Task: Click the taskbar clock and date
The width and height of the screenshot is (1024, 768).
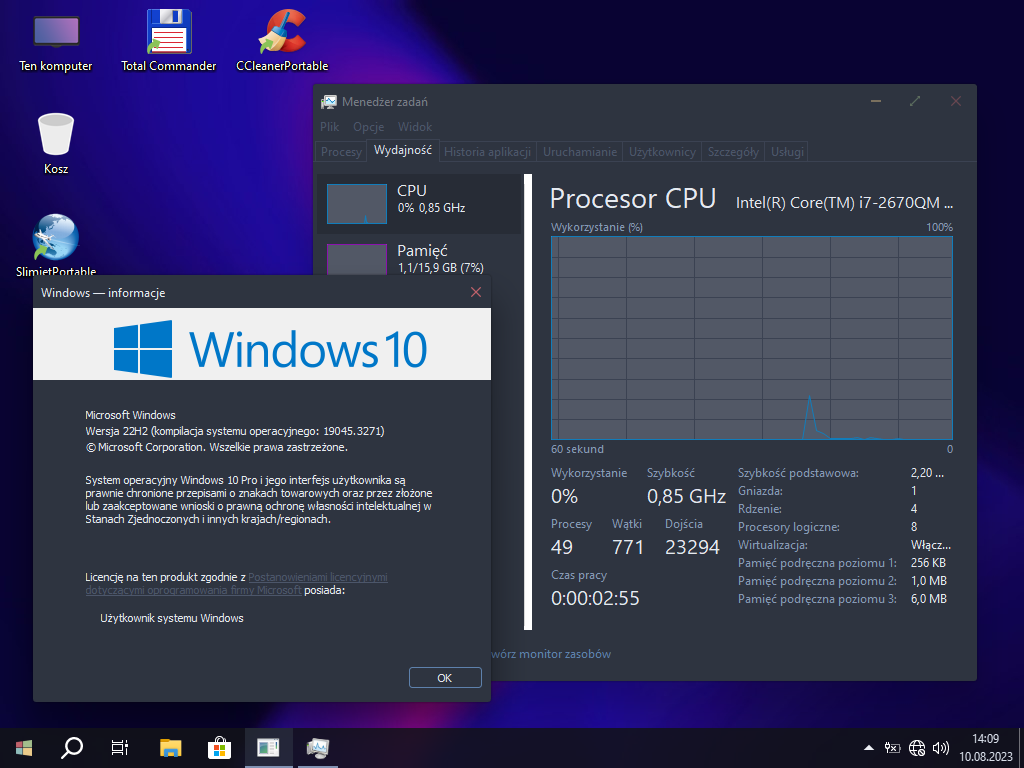Action: [x=985, y=747]
